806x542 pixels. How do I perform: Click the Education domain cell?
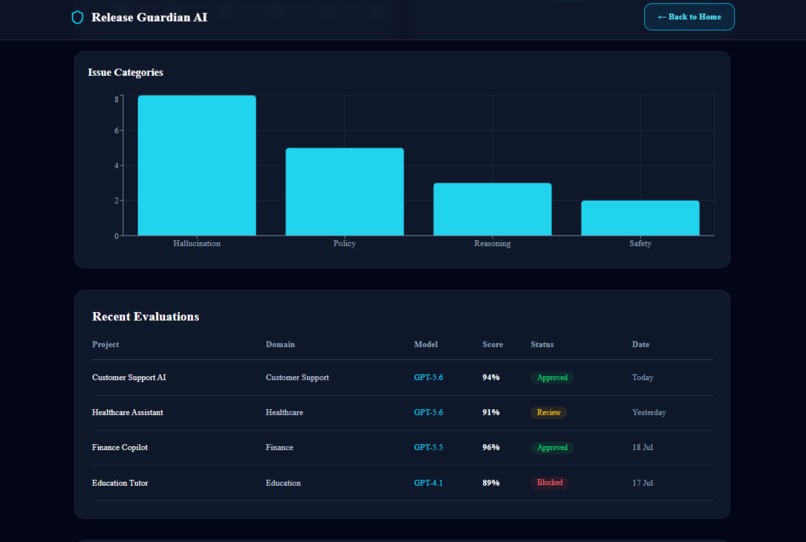pyautogui.click(x=283, y=483)
